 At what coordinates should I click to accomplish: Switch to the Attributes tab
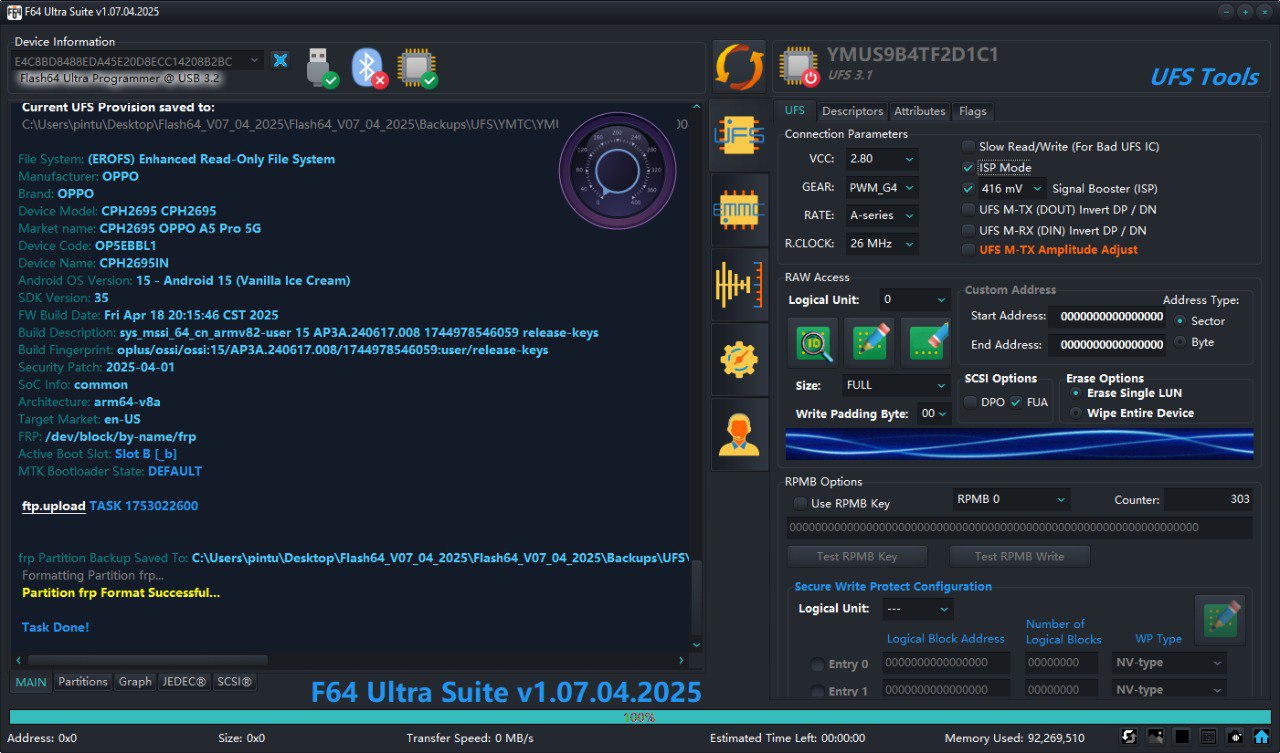[919, 111]
